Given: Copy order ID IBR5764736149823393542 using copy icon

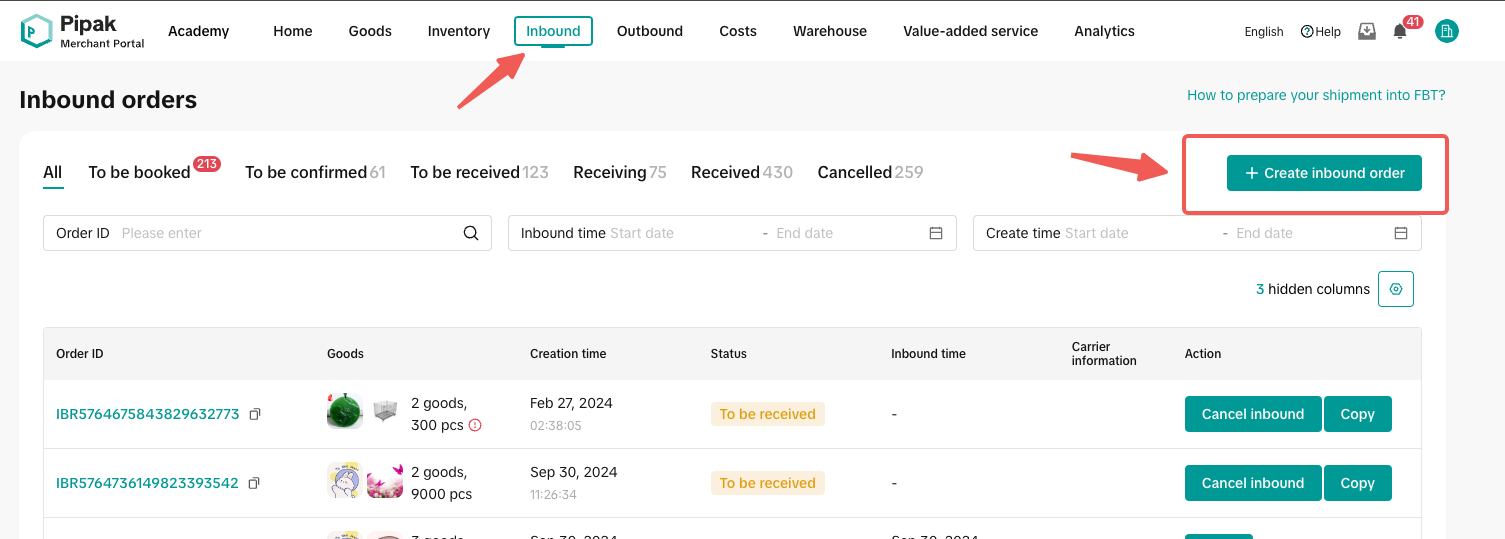Looking at the screenshot, I should [x=254, y=483].
